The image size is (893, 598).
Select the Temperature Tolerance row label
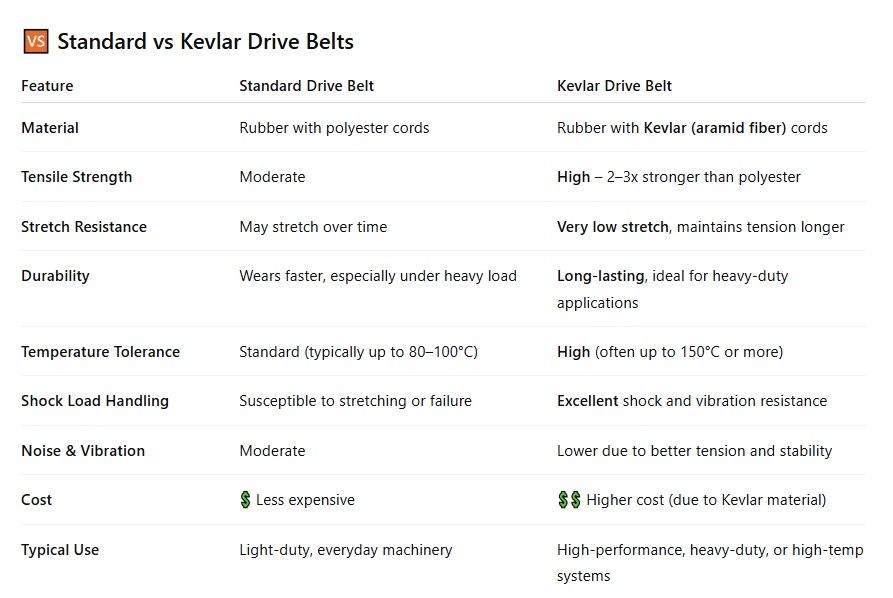(x=101, y=352)
